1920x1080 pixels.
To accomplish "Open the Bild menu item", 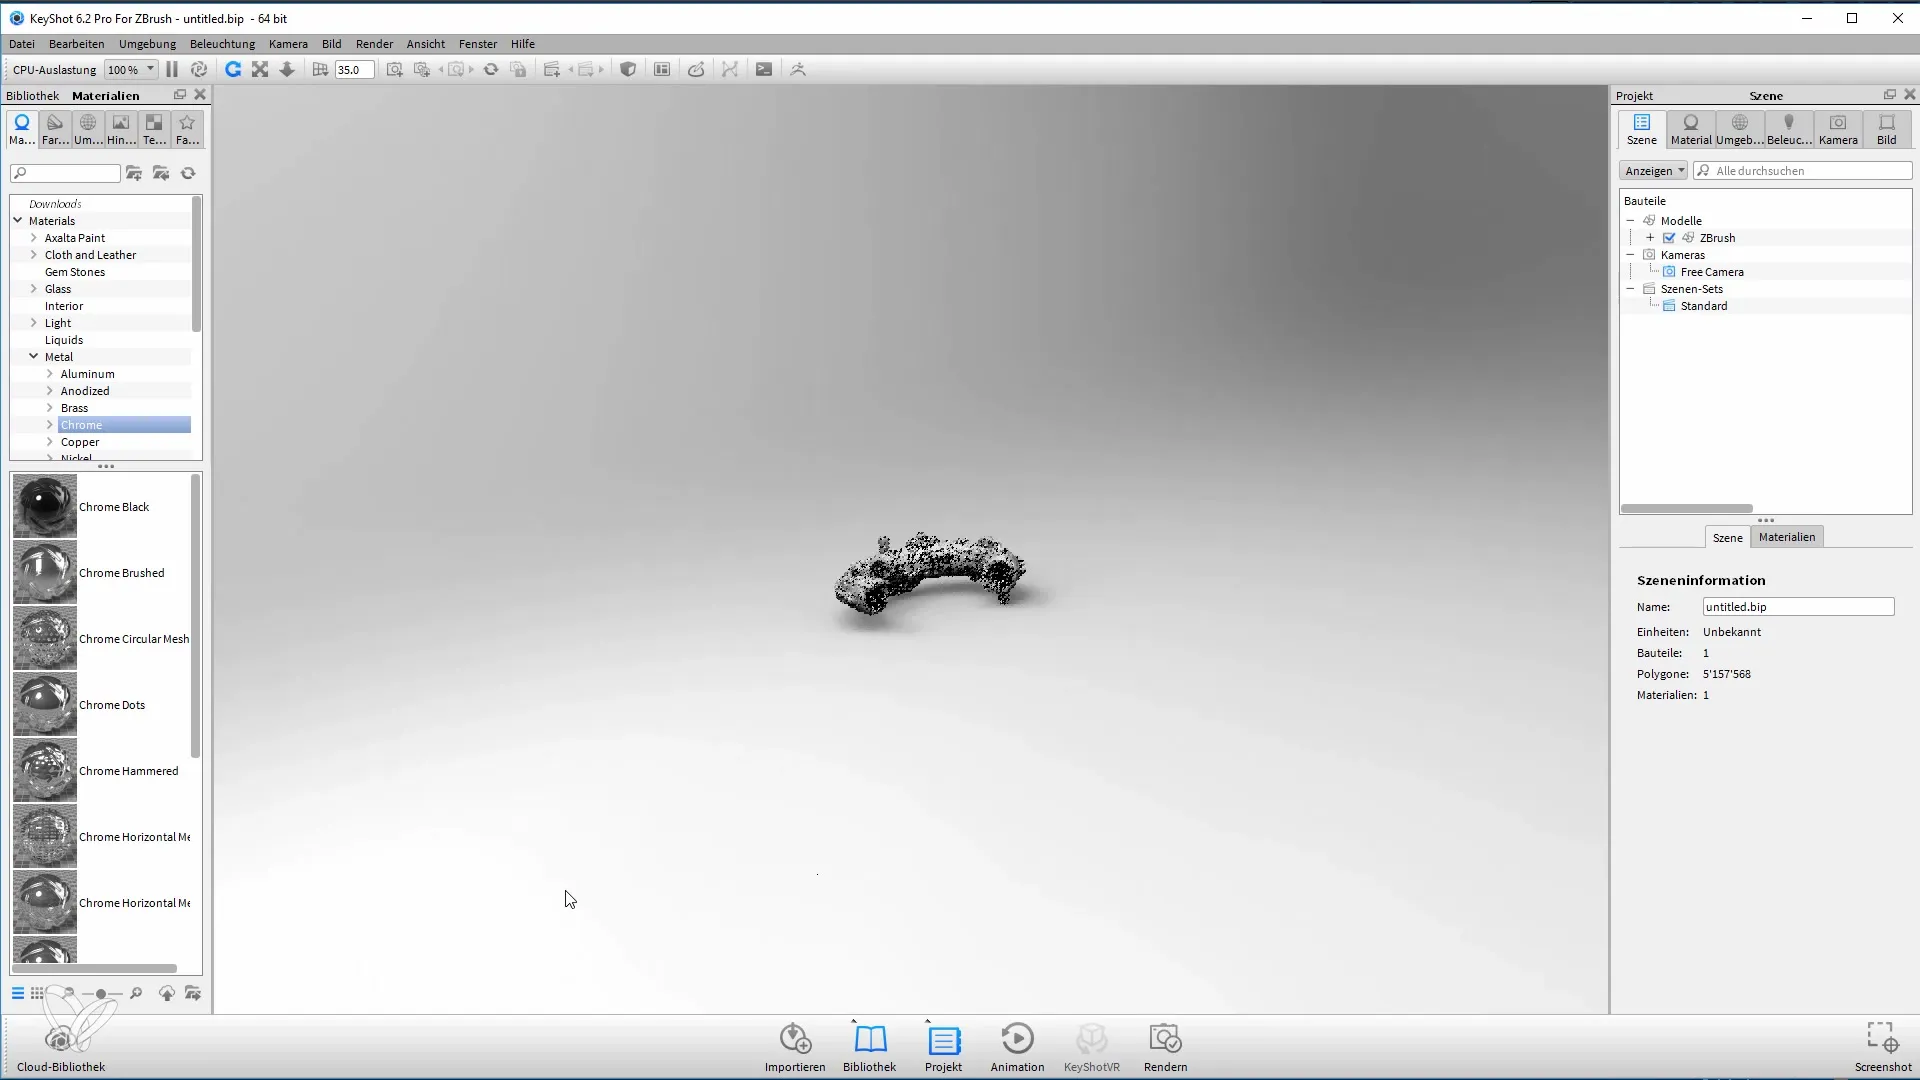I will click(332, 44).
